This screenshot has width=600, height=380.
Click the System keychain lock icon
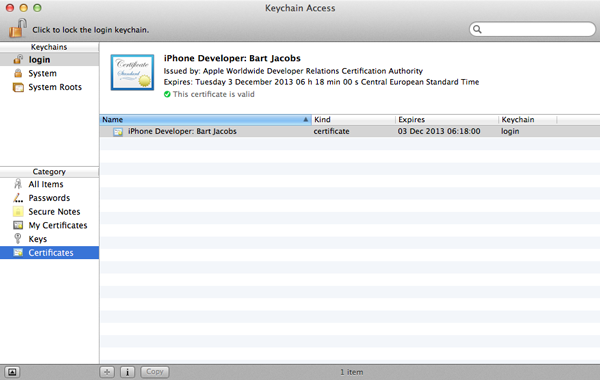click(x=18, y=73)
